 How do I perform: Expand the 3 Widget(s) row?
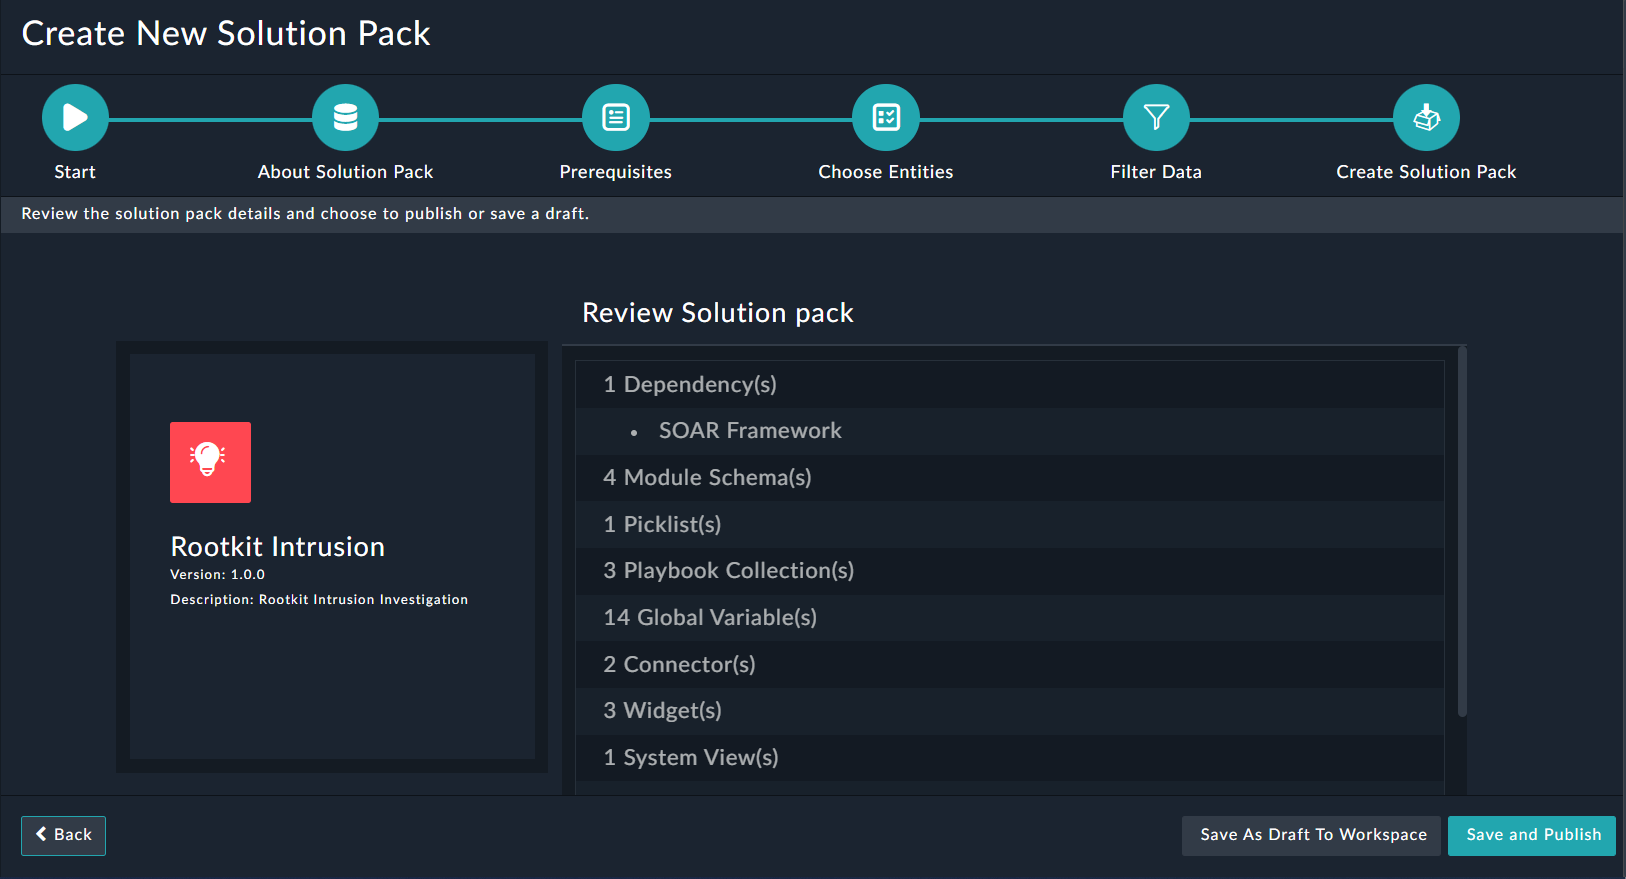pos(1010,711)
